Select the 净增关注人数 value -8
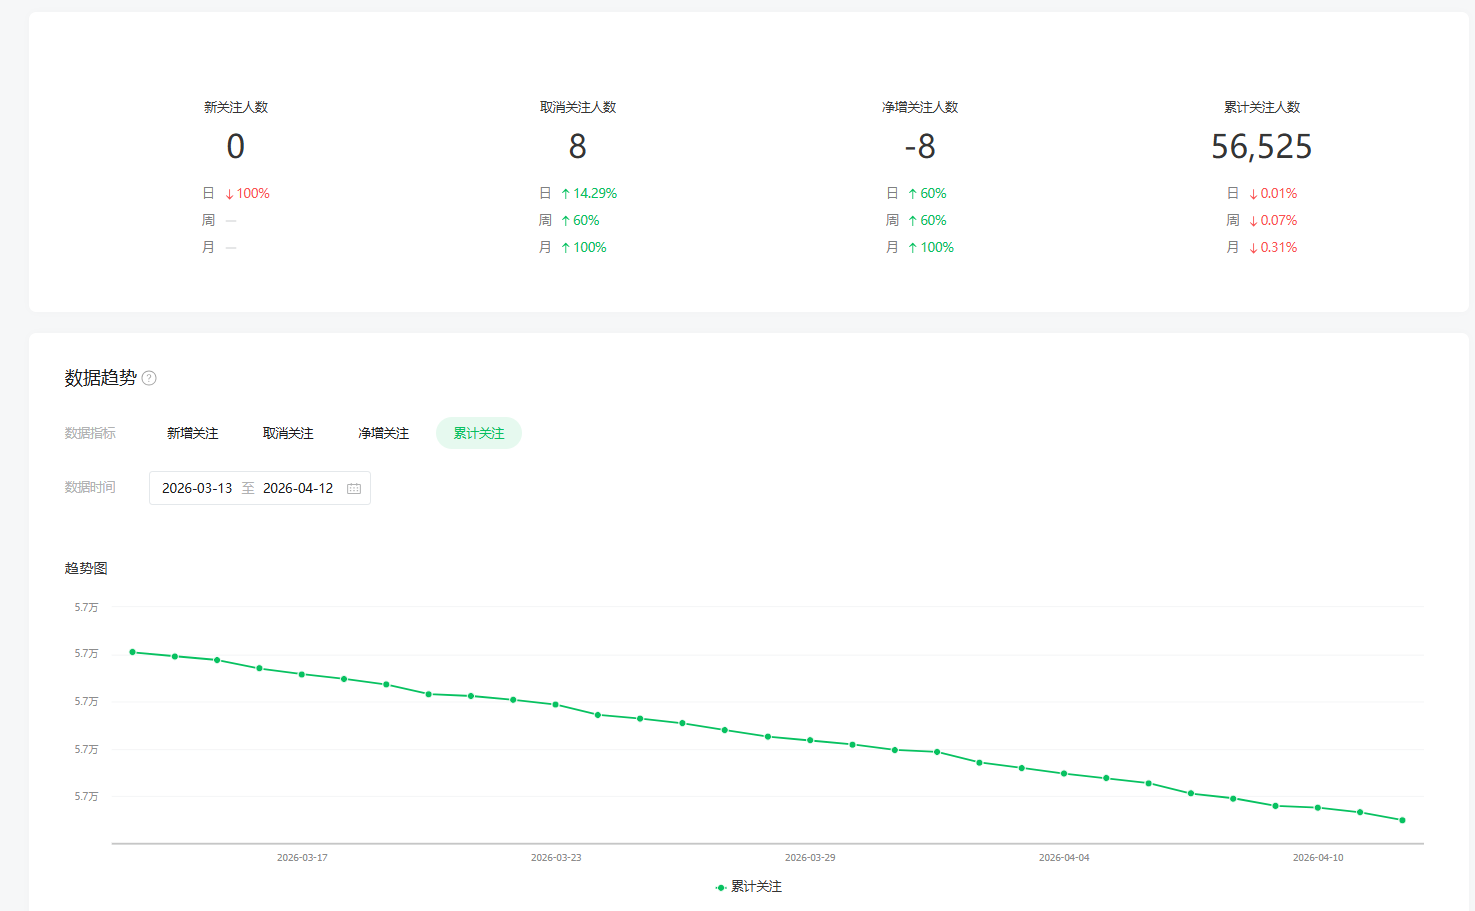This screenshot has width=1475, height=911. (x=920, y=147)
